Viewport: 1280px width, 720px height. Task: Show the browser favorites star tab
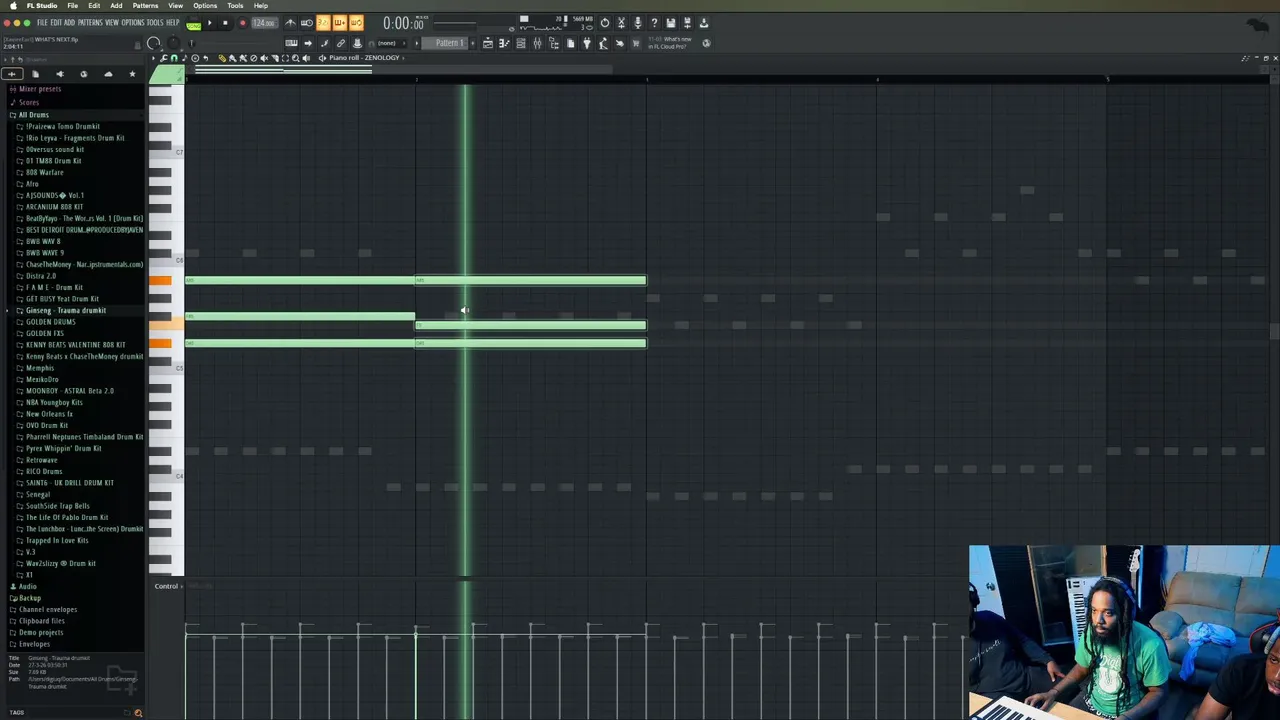point(132,74)
